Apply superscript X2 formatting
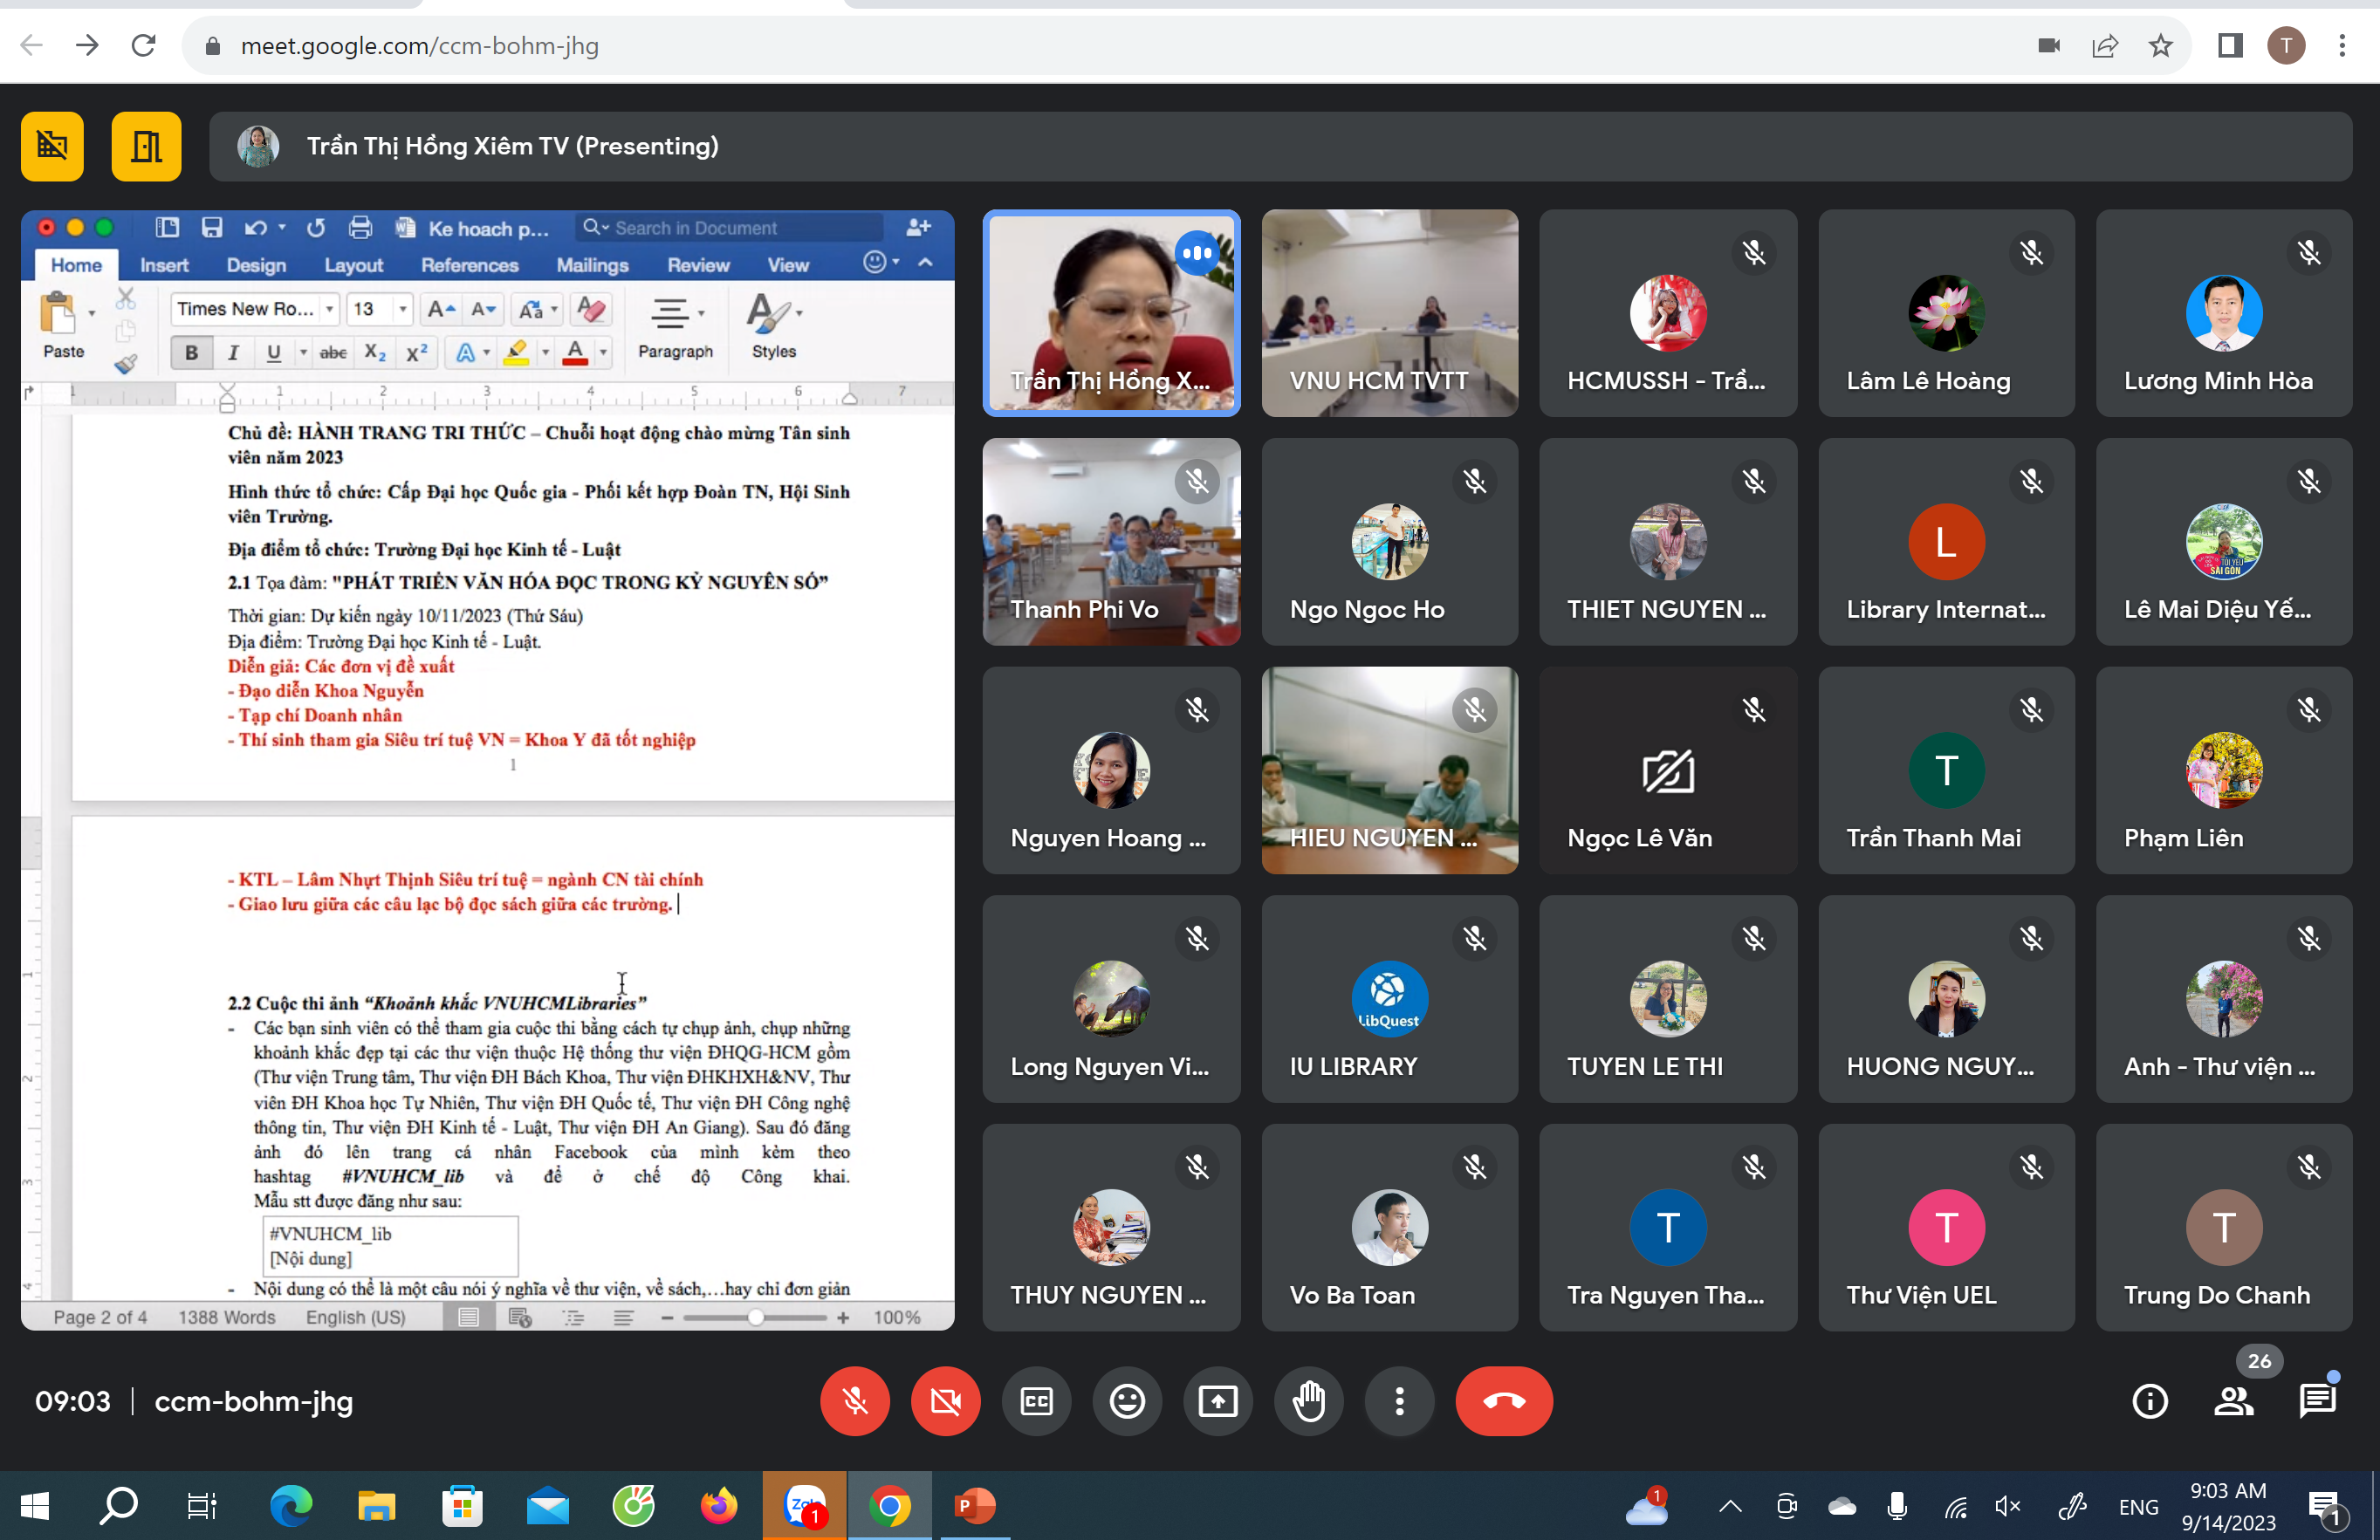 click(416, 352)
